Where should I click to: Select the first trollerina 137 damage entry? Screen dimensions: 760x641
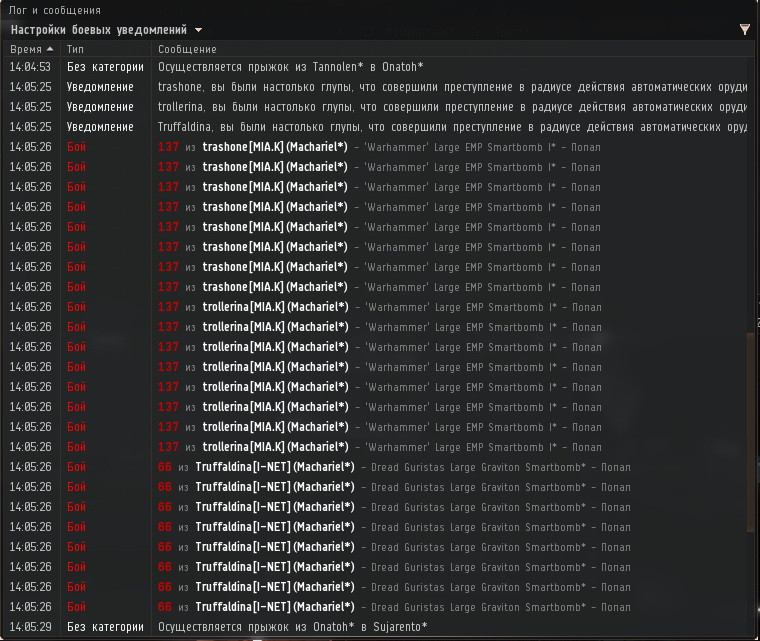[380, 307]
